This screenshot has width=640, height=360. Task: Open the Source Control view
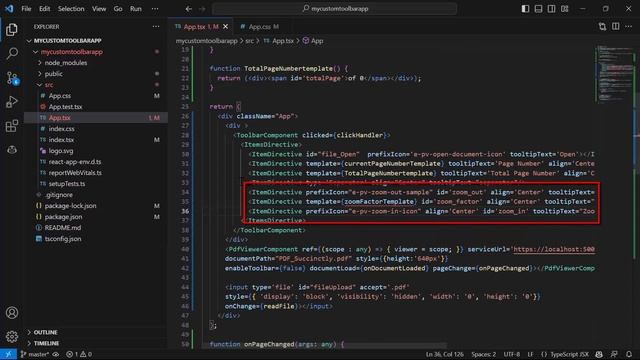pyautogui.click(x=12, y=78)
